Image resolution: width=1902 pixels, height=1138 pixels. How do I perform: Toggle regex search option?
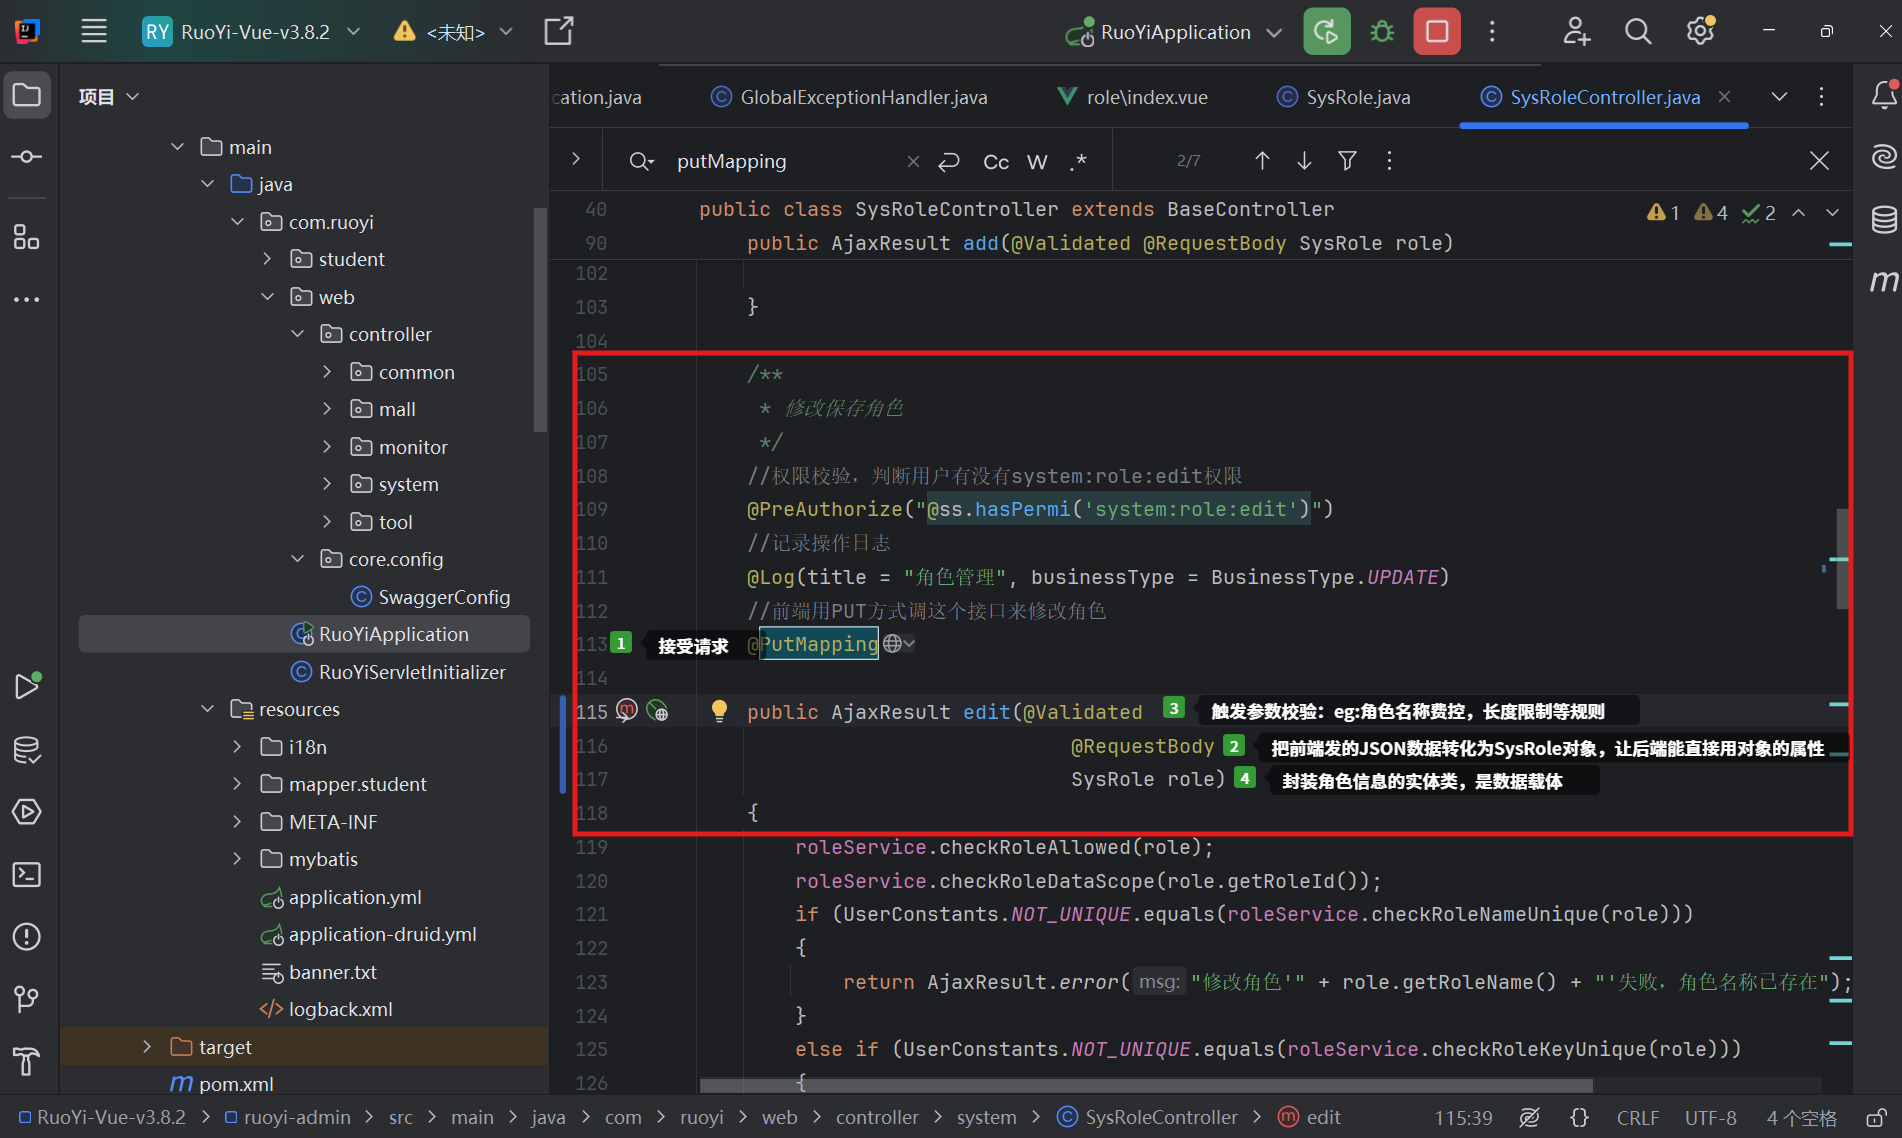coord(1078,161)
